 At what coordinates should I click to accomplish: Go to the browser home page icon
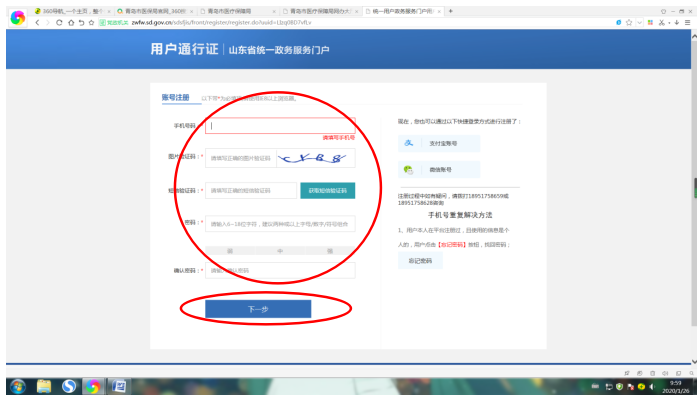pos(71,22)
